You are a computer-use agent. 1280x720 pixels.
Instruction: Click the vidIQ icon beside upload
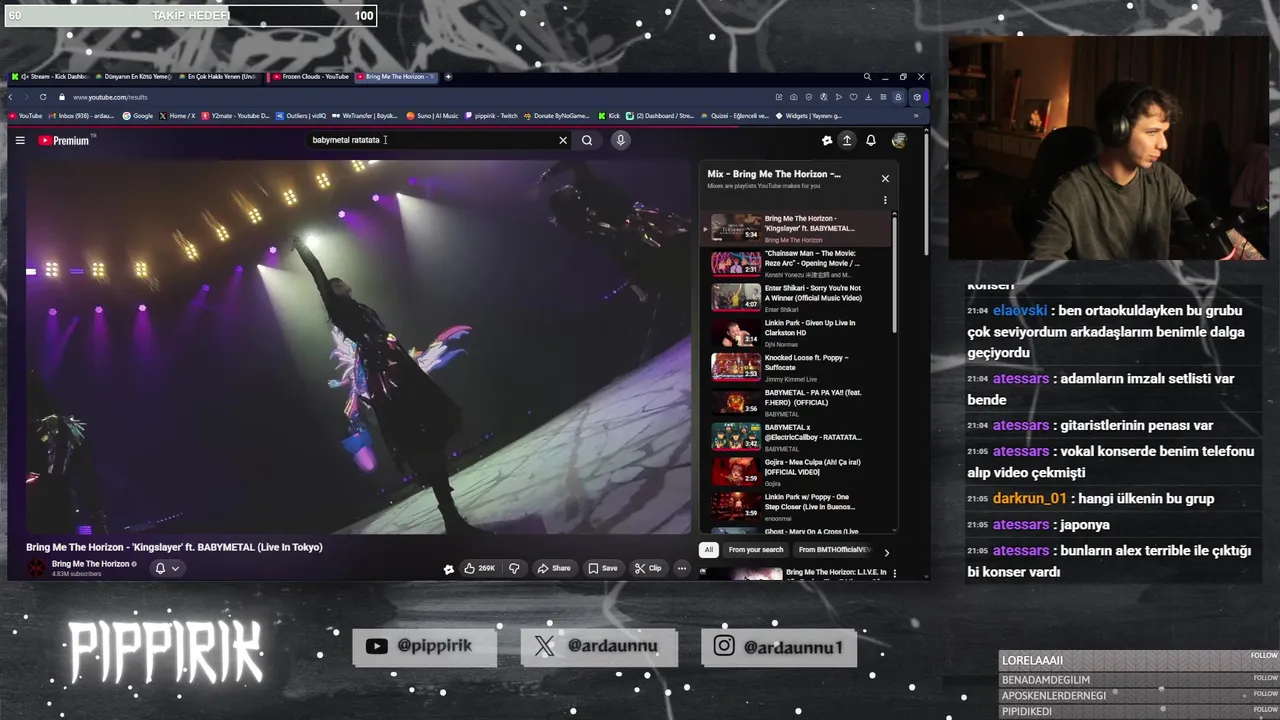tap(827, 141)
